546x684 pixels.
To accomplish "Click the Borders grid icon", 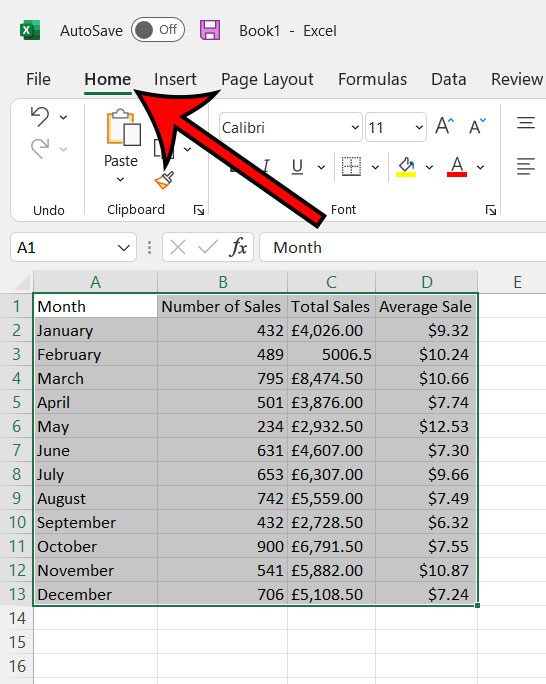I will [351, 167].
